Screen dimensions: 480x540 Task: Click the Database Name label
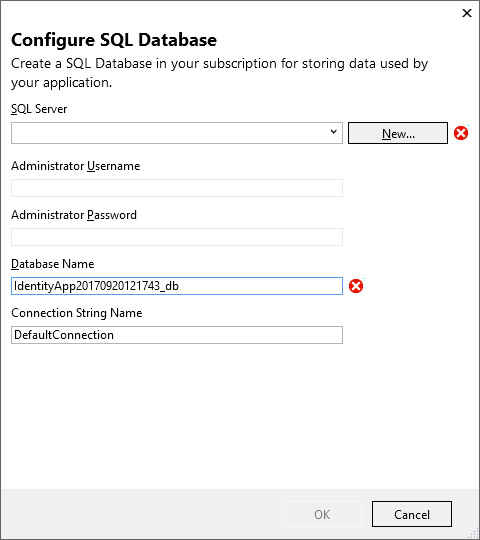(52, 264)
